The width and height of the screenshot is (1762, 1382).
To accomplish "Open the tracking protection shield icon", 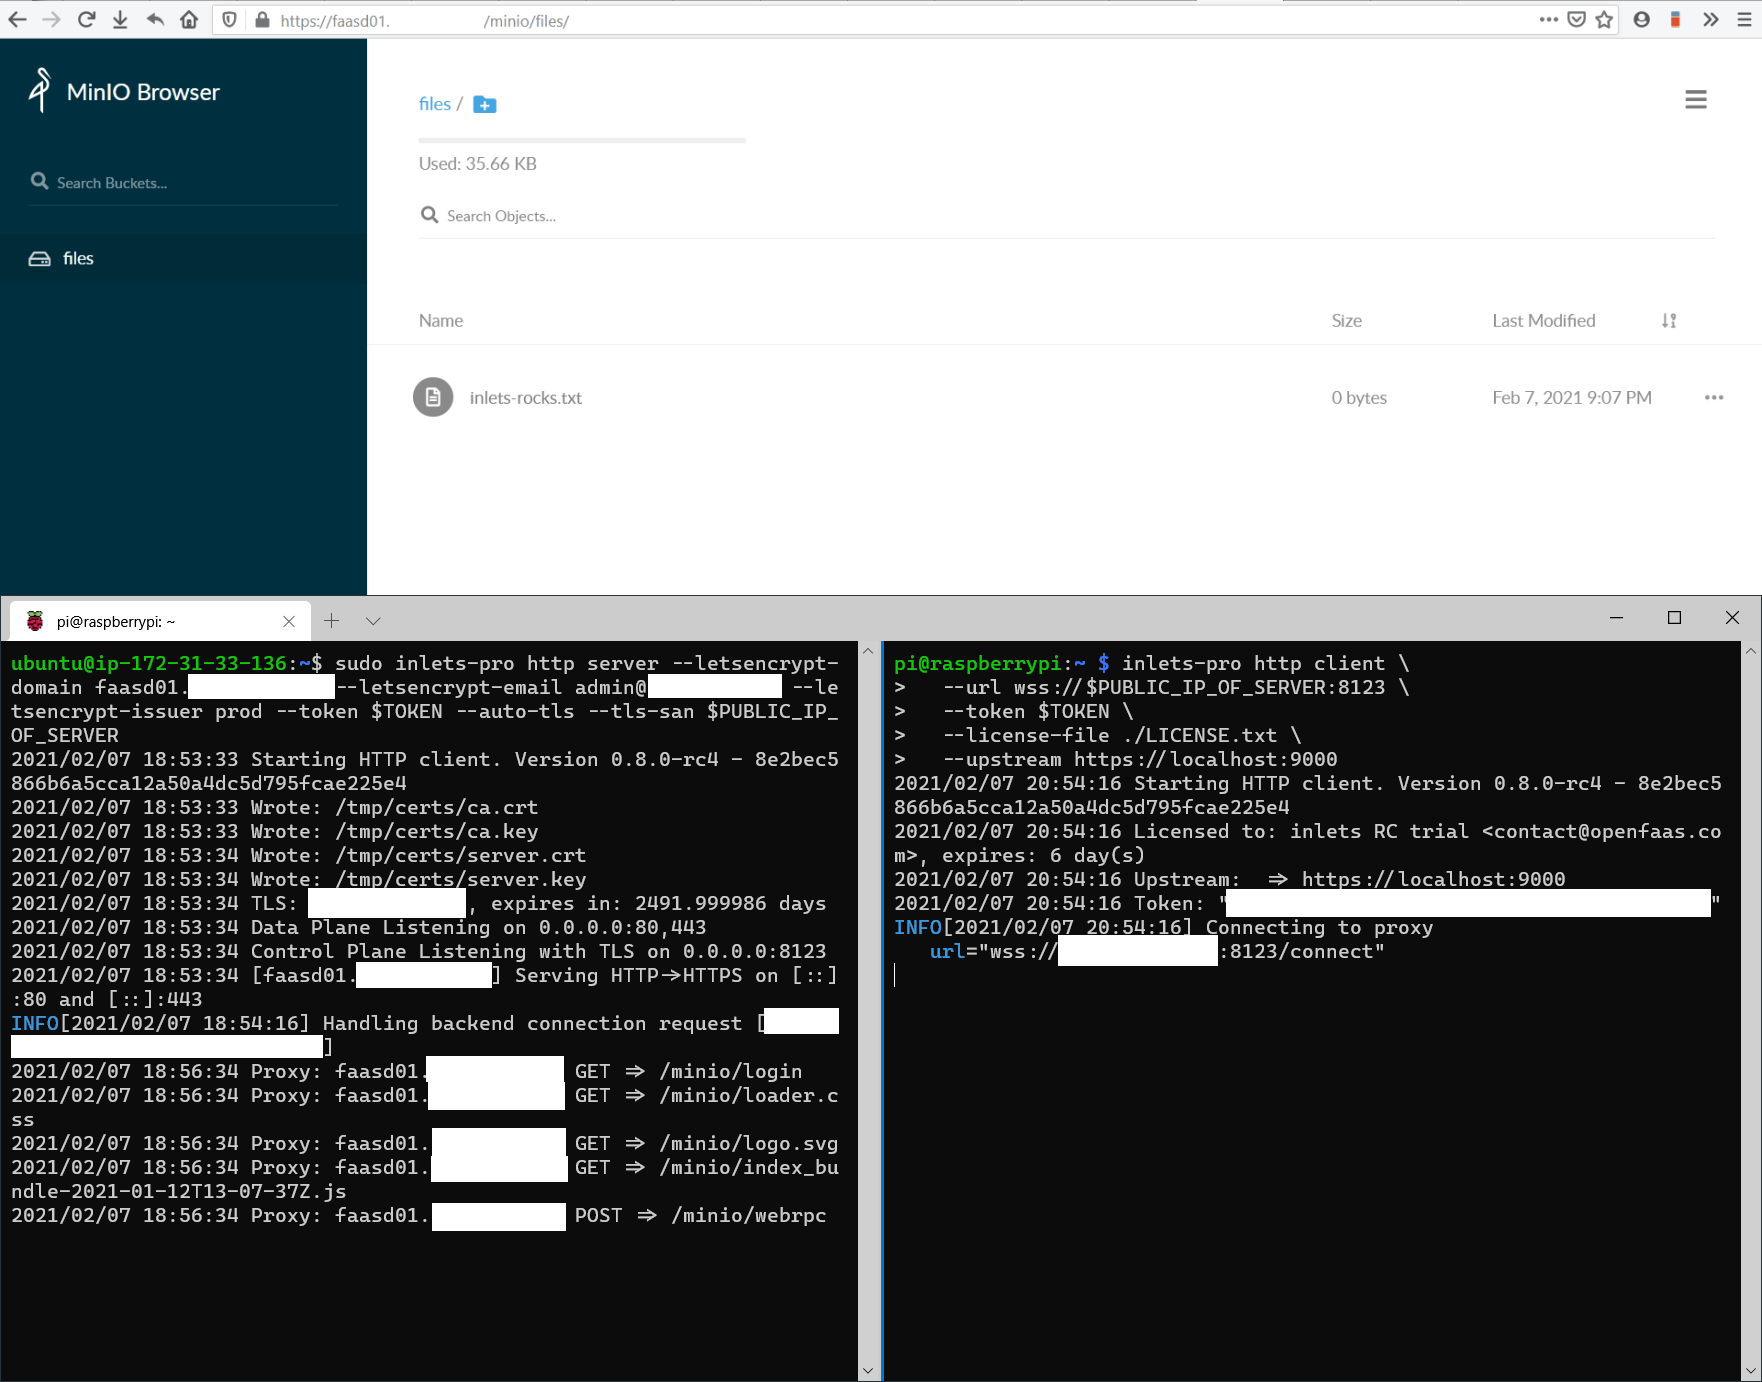I will 230,20.
